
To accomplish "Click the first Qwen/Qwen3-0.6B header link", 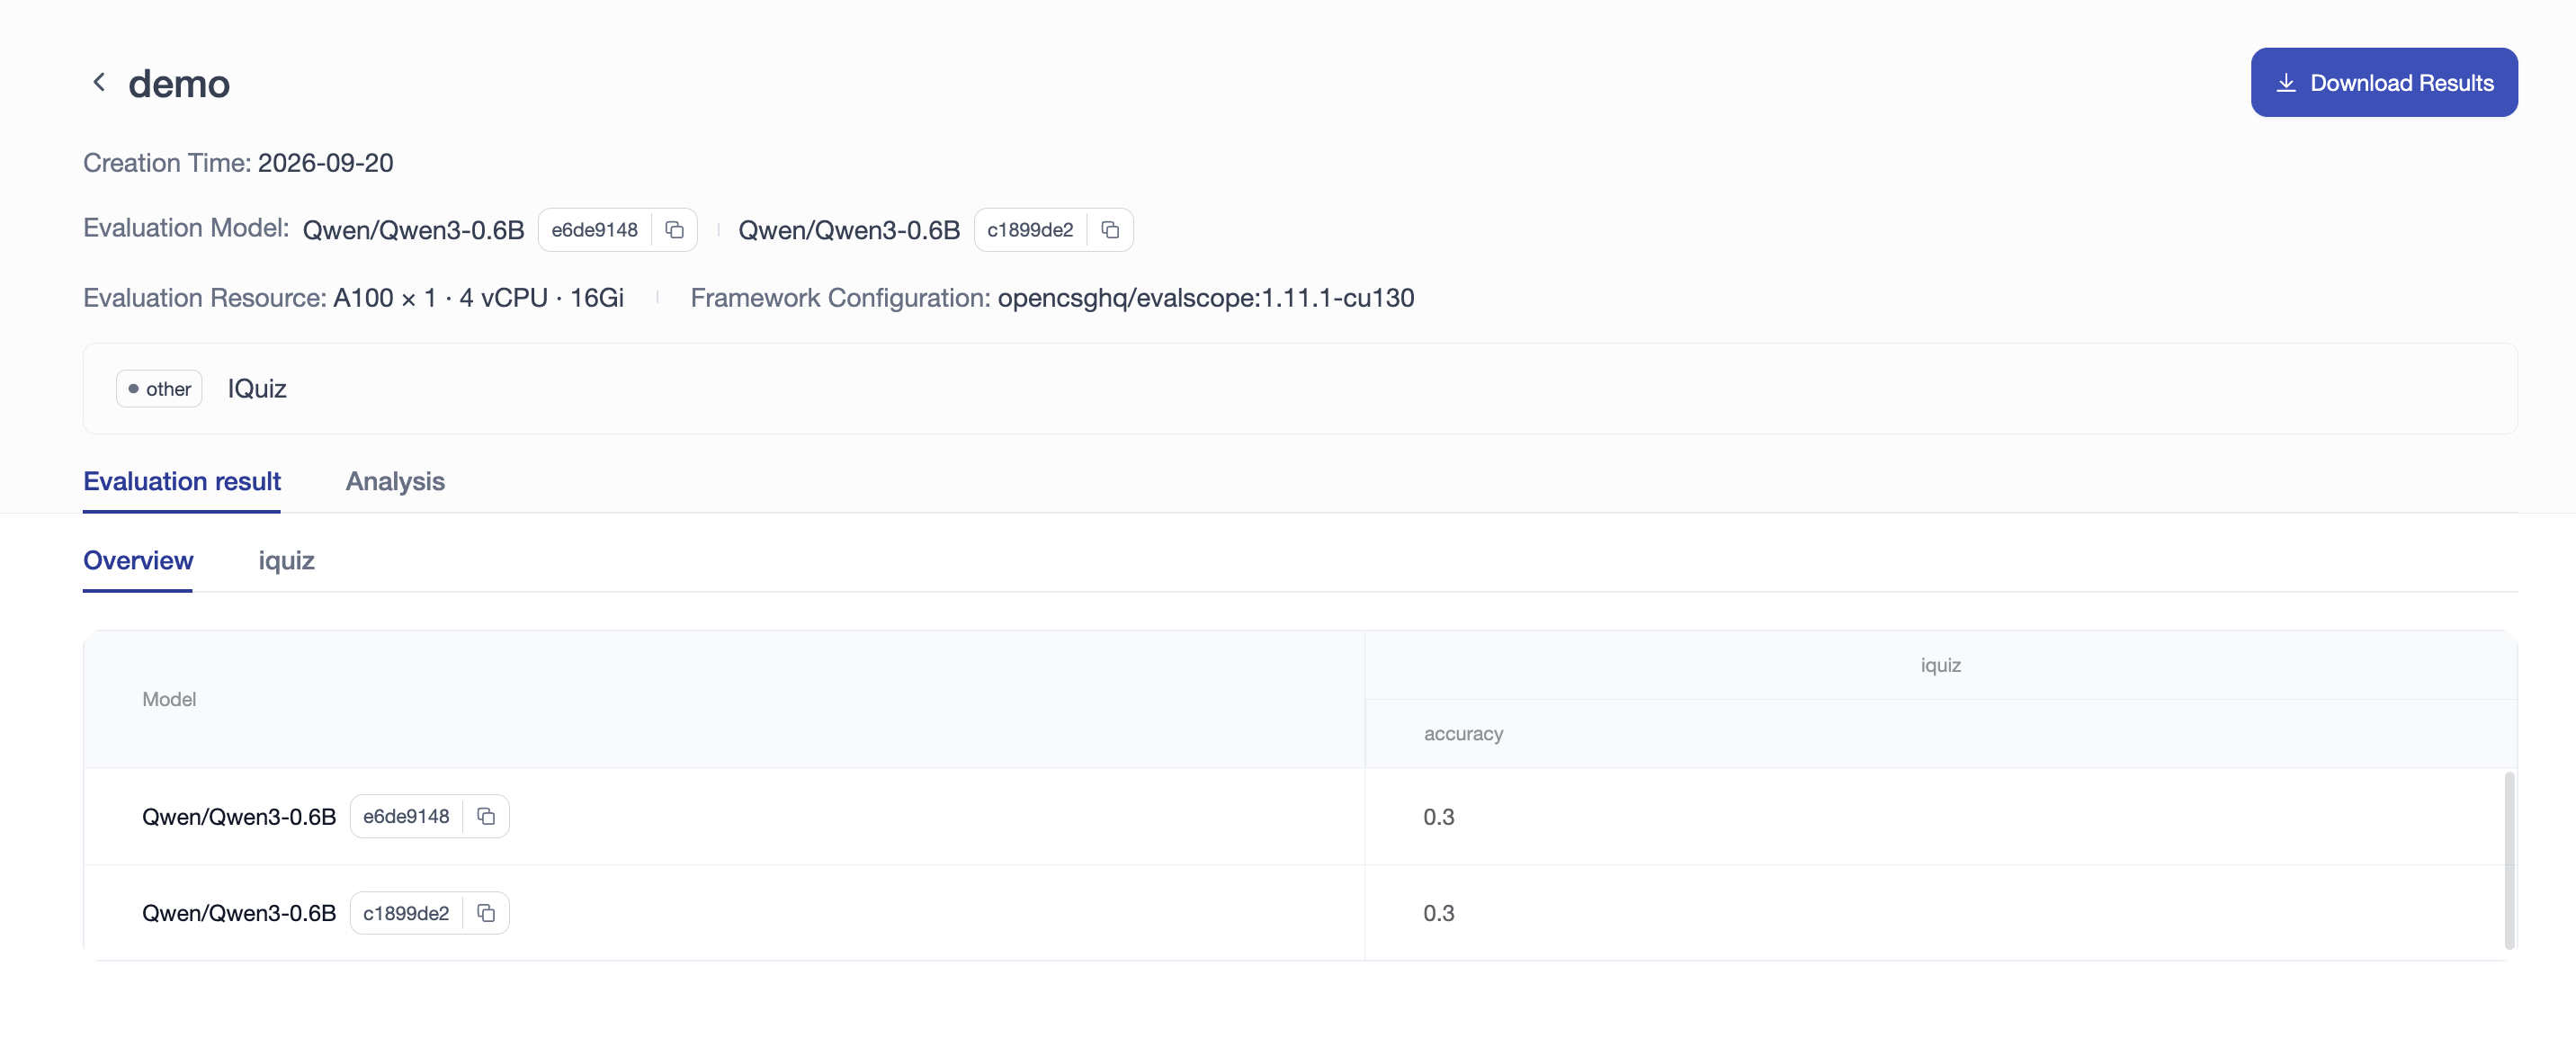I will (x=413, y=230).
